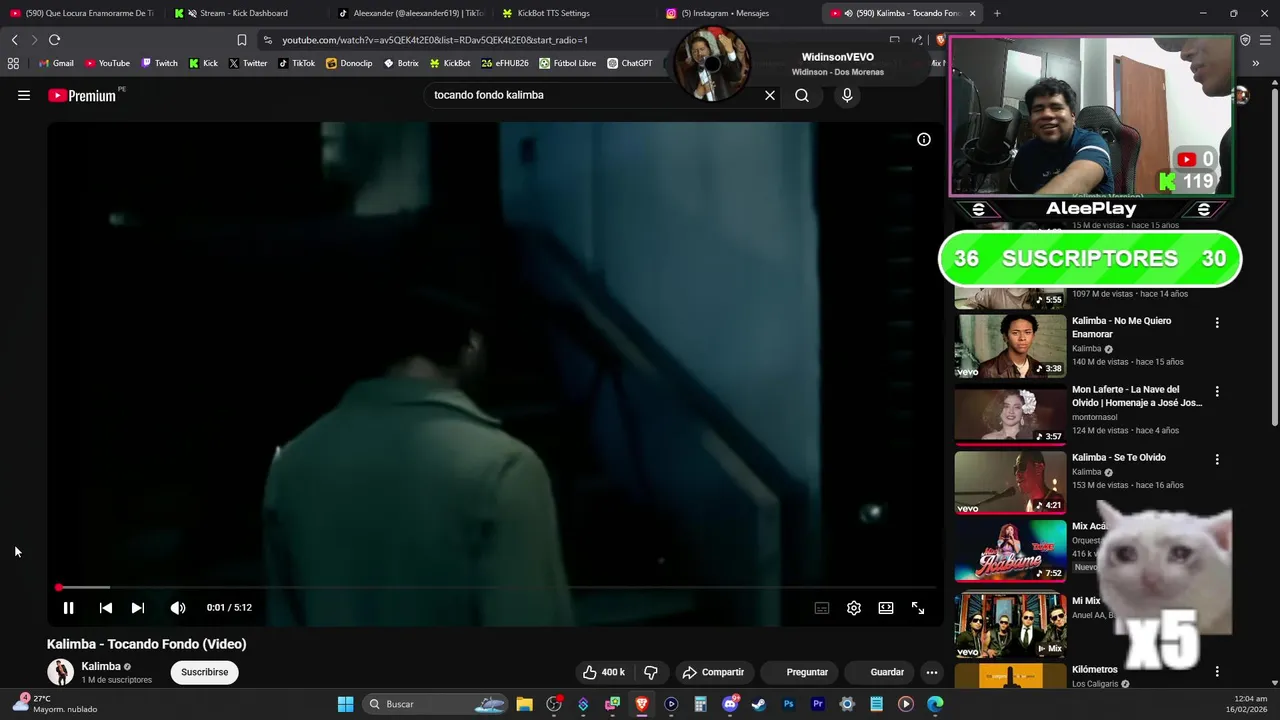This screenshot has height=720, width=1280.
Task: Go to YouTube Premium home logo
Action: coord(82,95)
